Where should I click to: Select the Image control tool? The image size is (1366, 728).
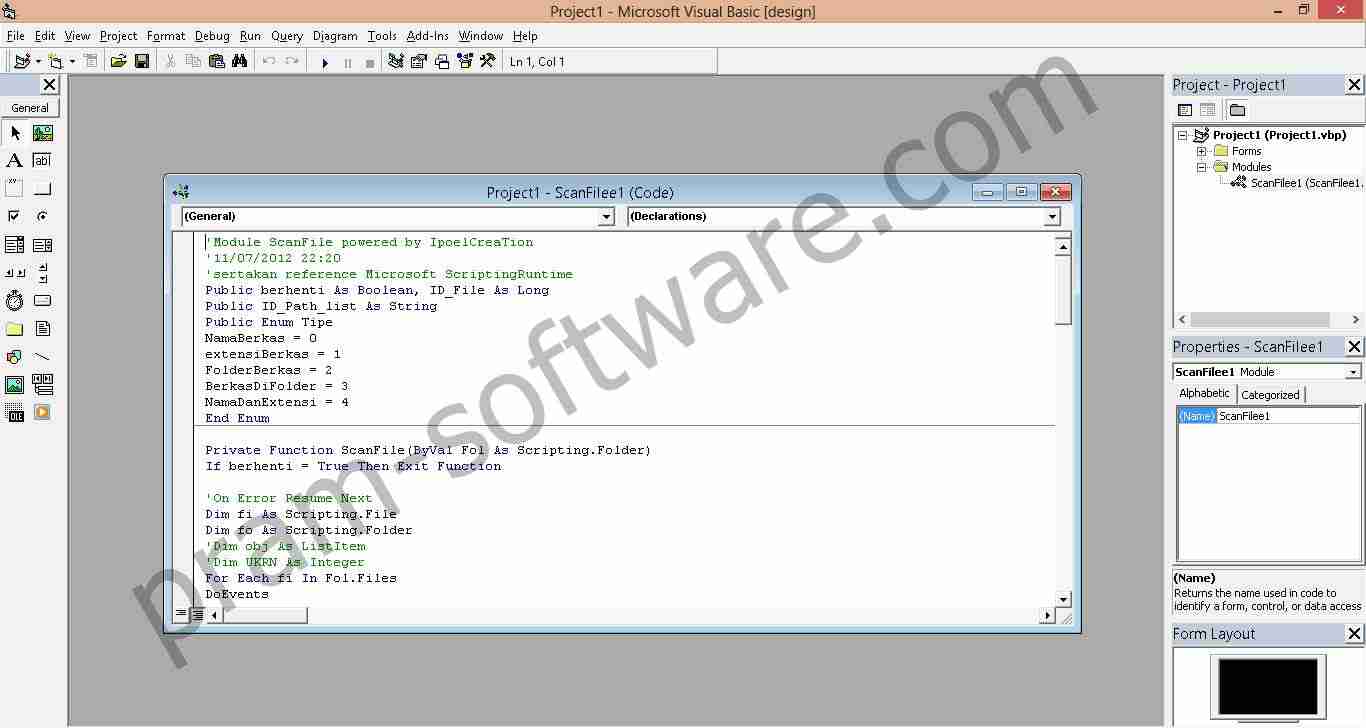(x=15, y=385)
